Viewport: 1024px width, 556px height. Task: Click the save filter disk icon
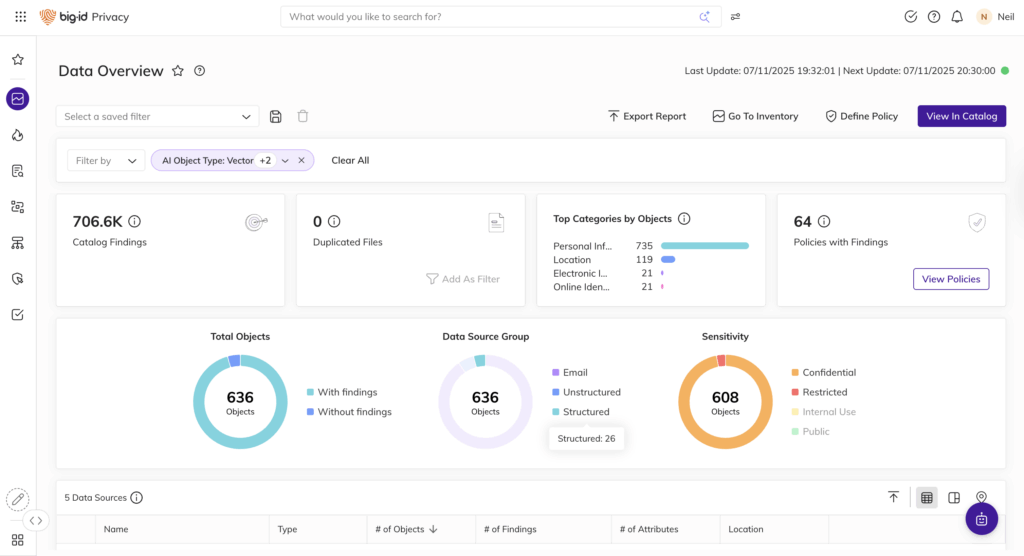[276, 117]
